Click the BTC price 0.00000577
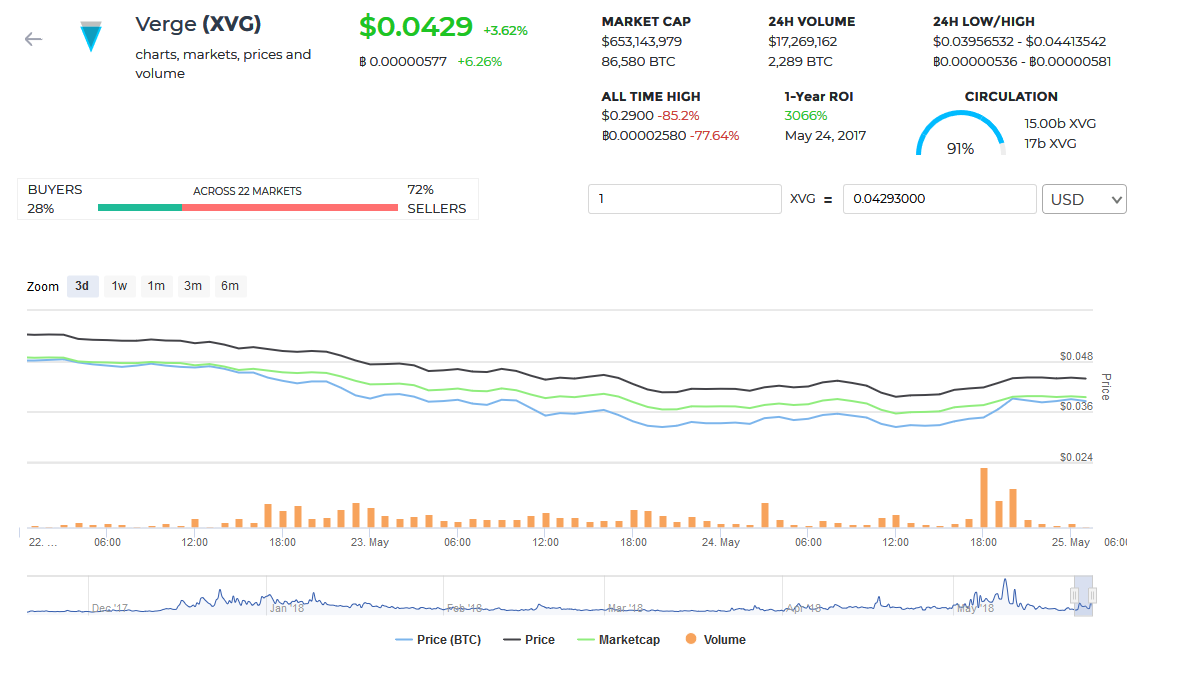 (x=403, y=62)
